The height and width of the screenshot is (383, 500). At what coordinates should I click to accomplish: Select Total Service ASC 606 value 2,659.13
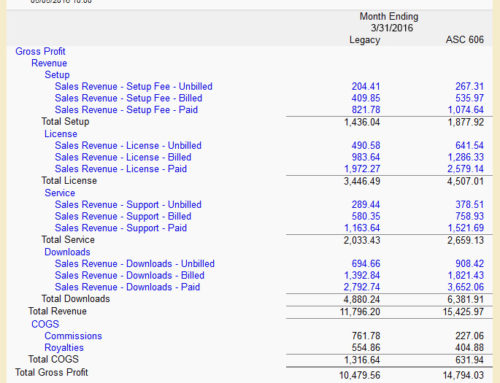point(466,240)
